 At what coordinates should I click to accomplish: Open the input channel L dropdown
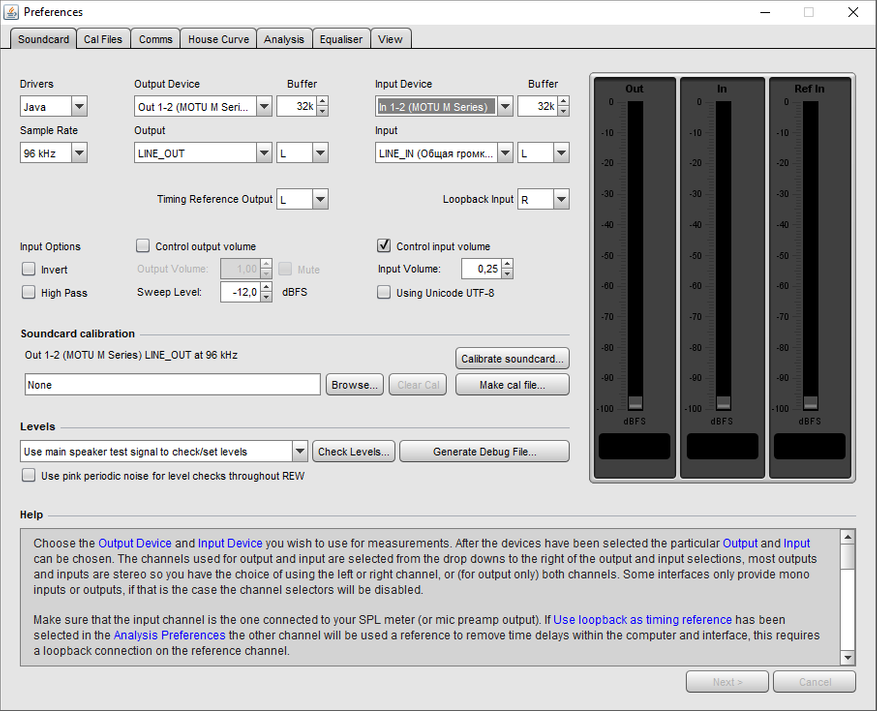coord(561,153)
